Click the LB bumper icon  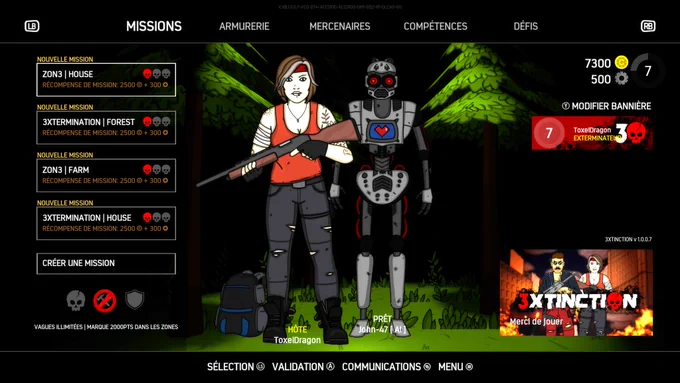tap(32, 26)
